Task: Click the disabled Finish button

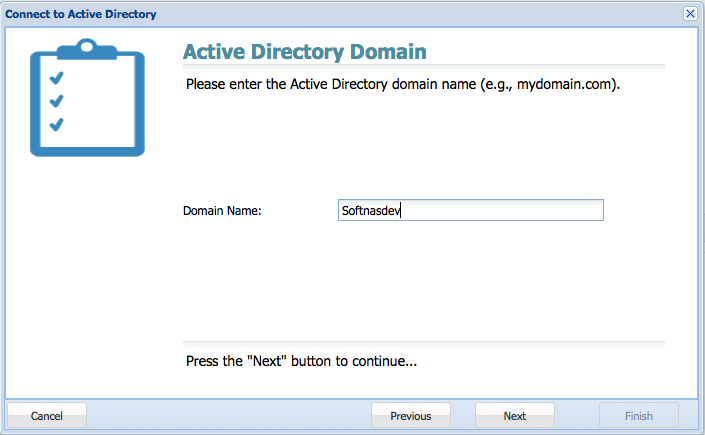Action: (x=638, y=416)
